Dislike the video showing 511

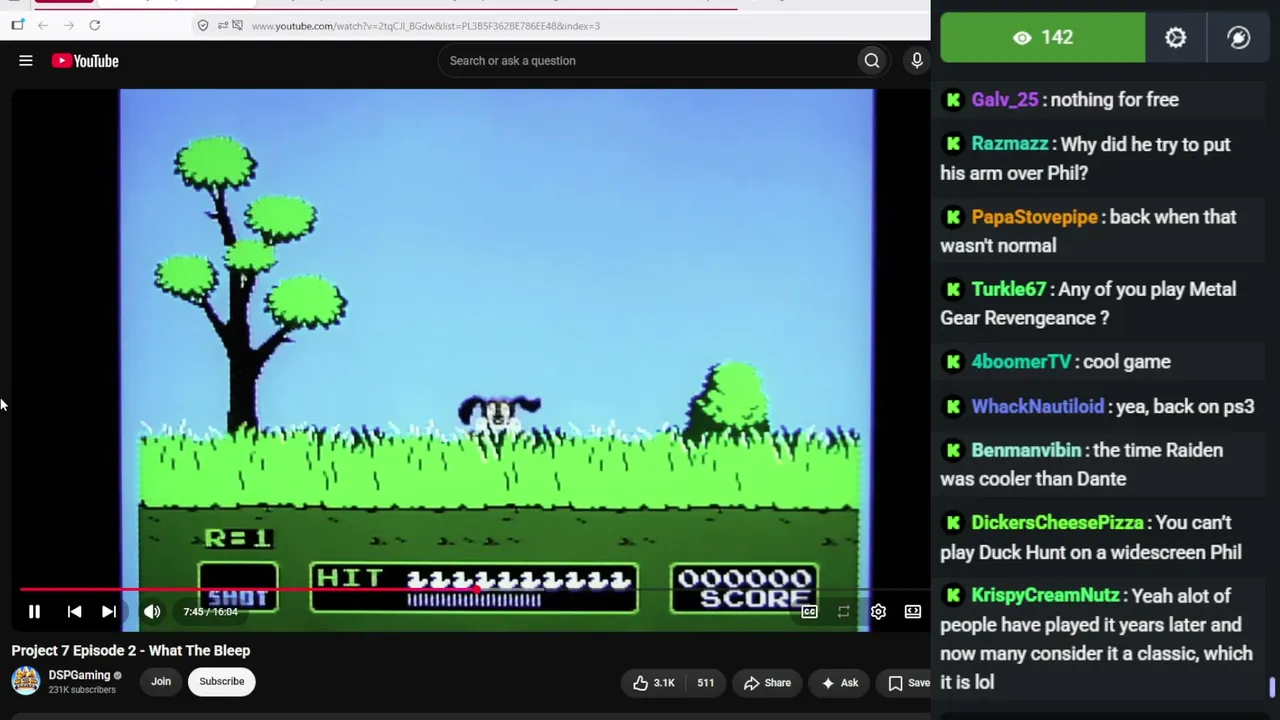pyautogui.click(x=705, y=683)
